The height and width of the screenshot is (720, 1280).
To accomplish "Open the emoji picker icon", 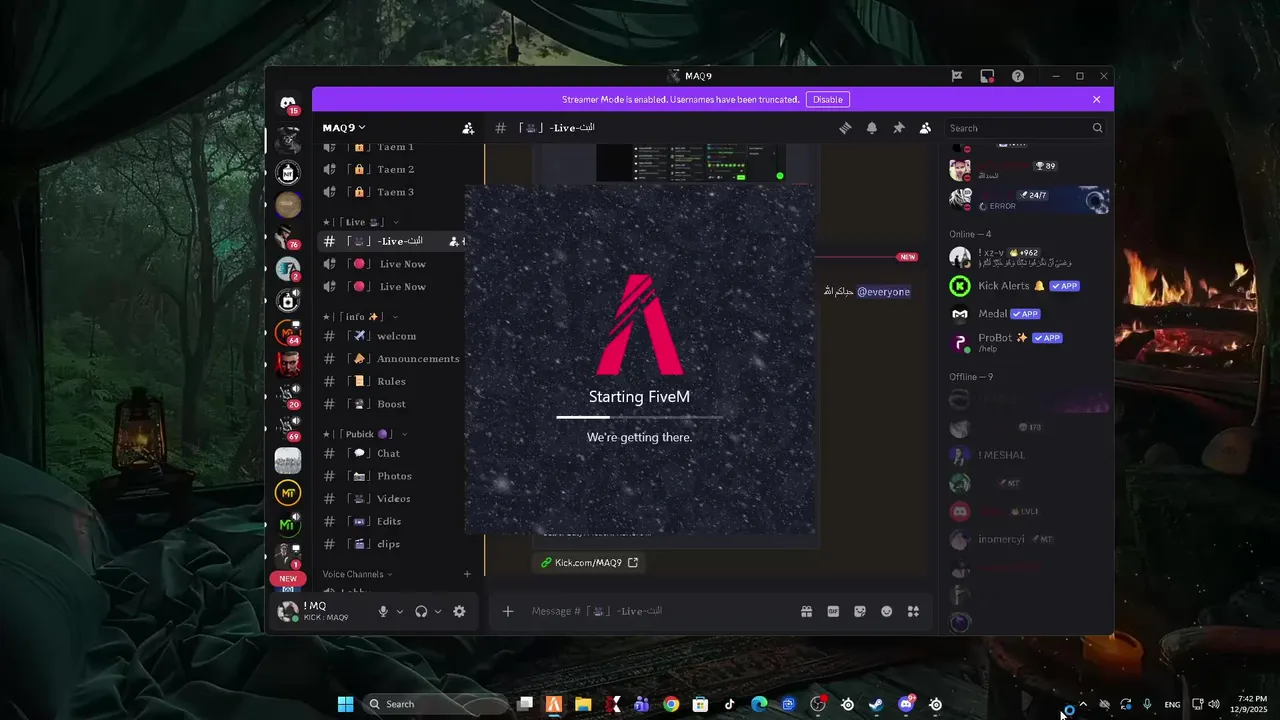I will (886, 611).
